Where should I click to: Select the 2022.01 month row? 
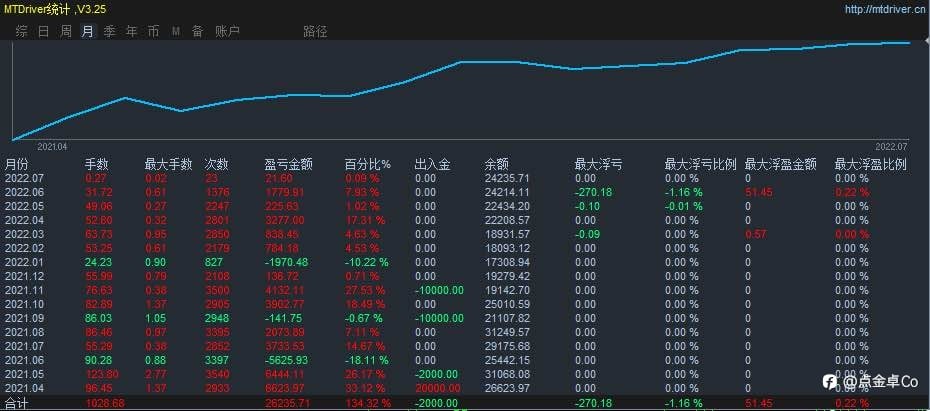tap(465, 262)
